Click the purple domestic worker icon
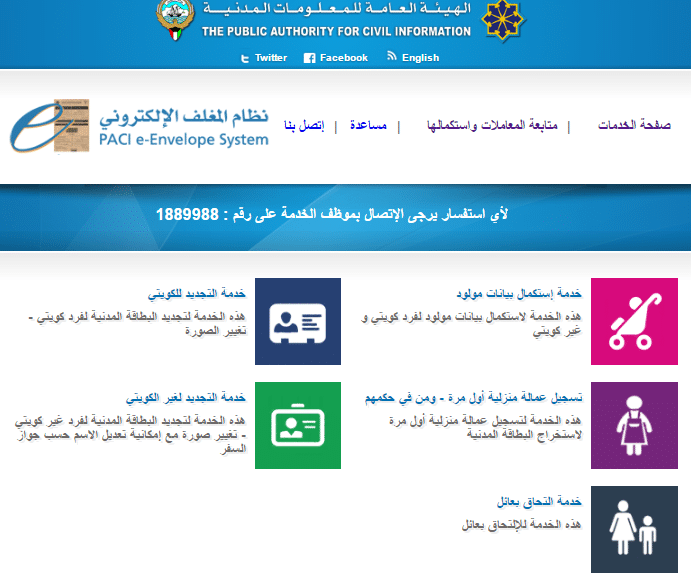Image resolution: width=691 pixels, height=580 pixels. click(x=634, y=425)
